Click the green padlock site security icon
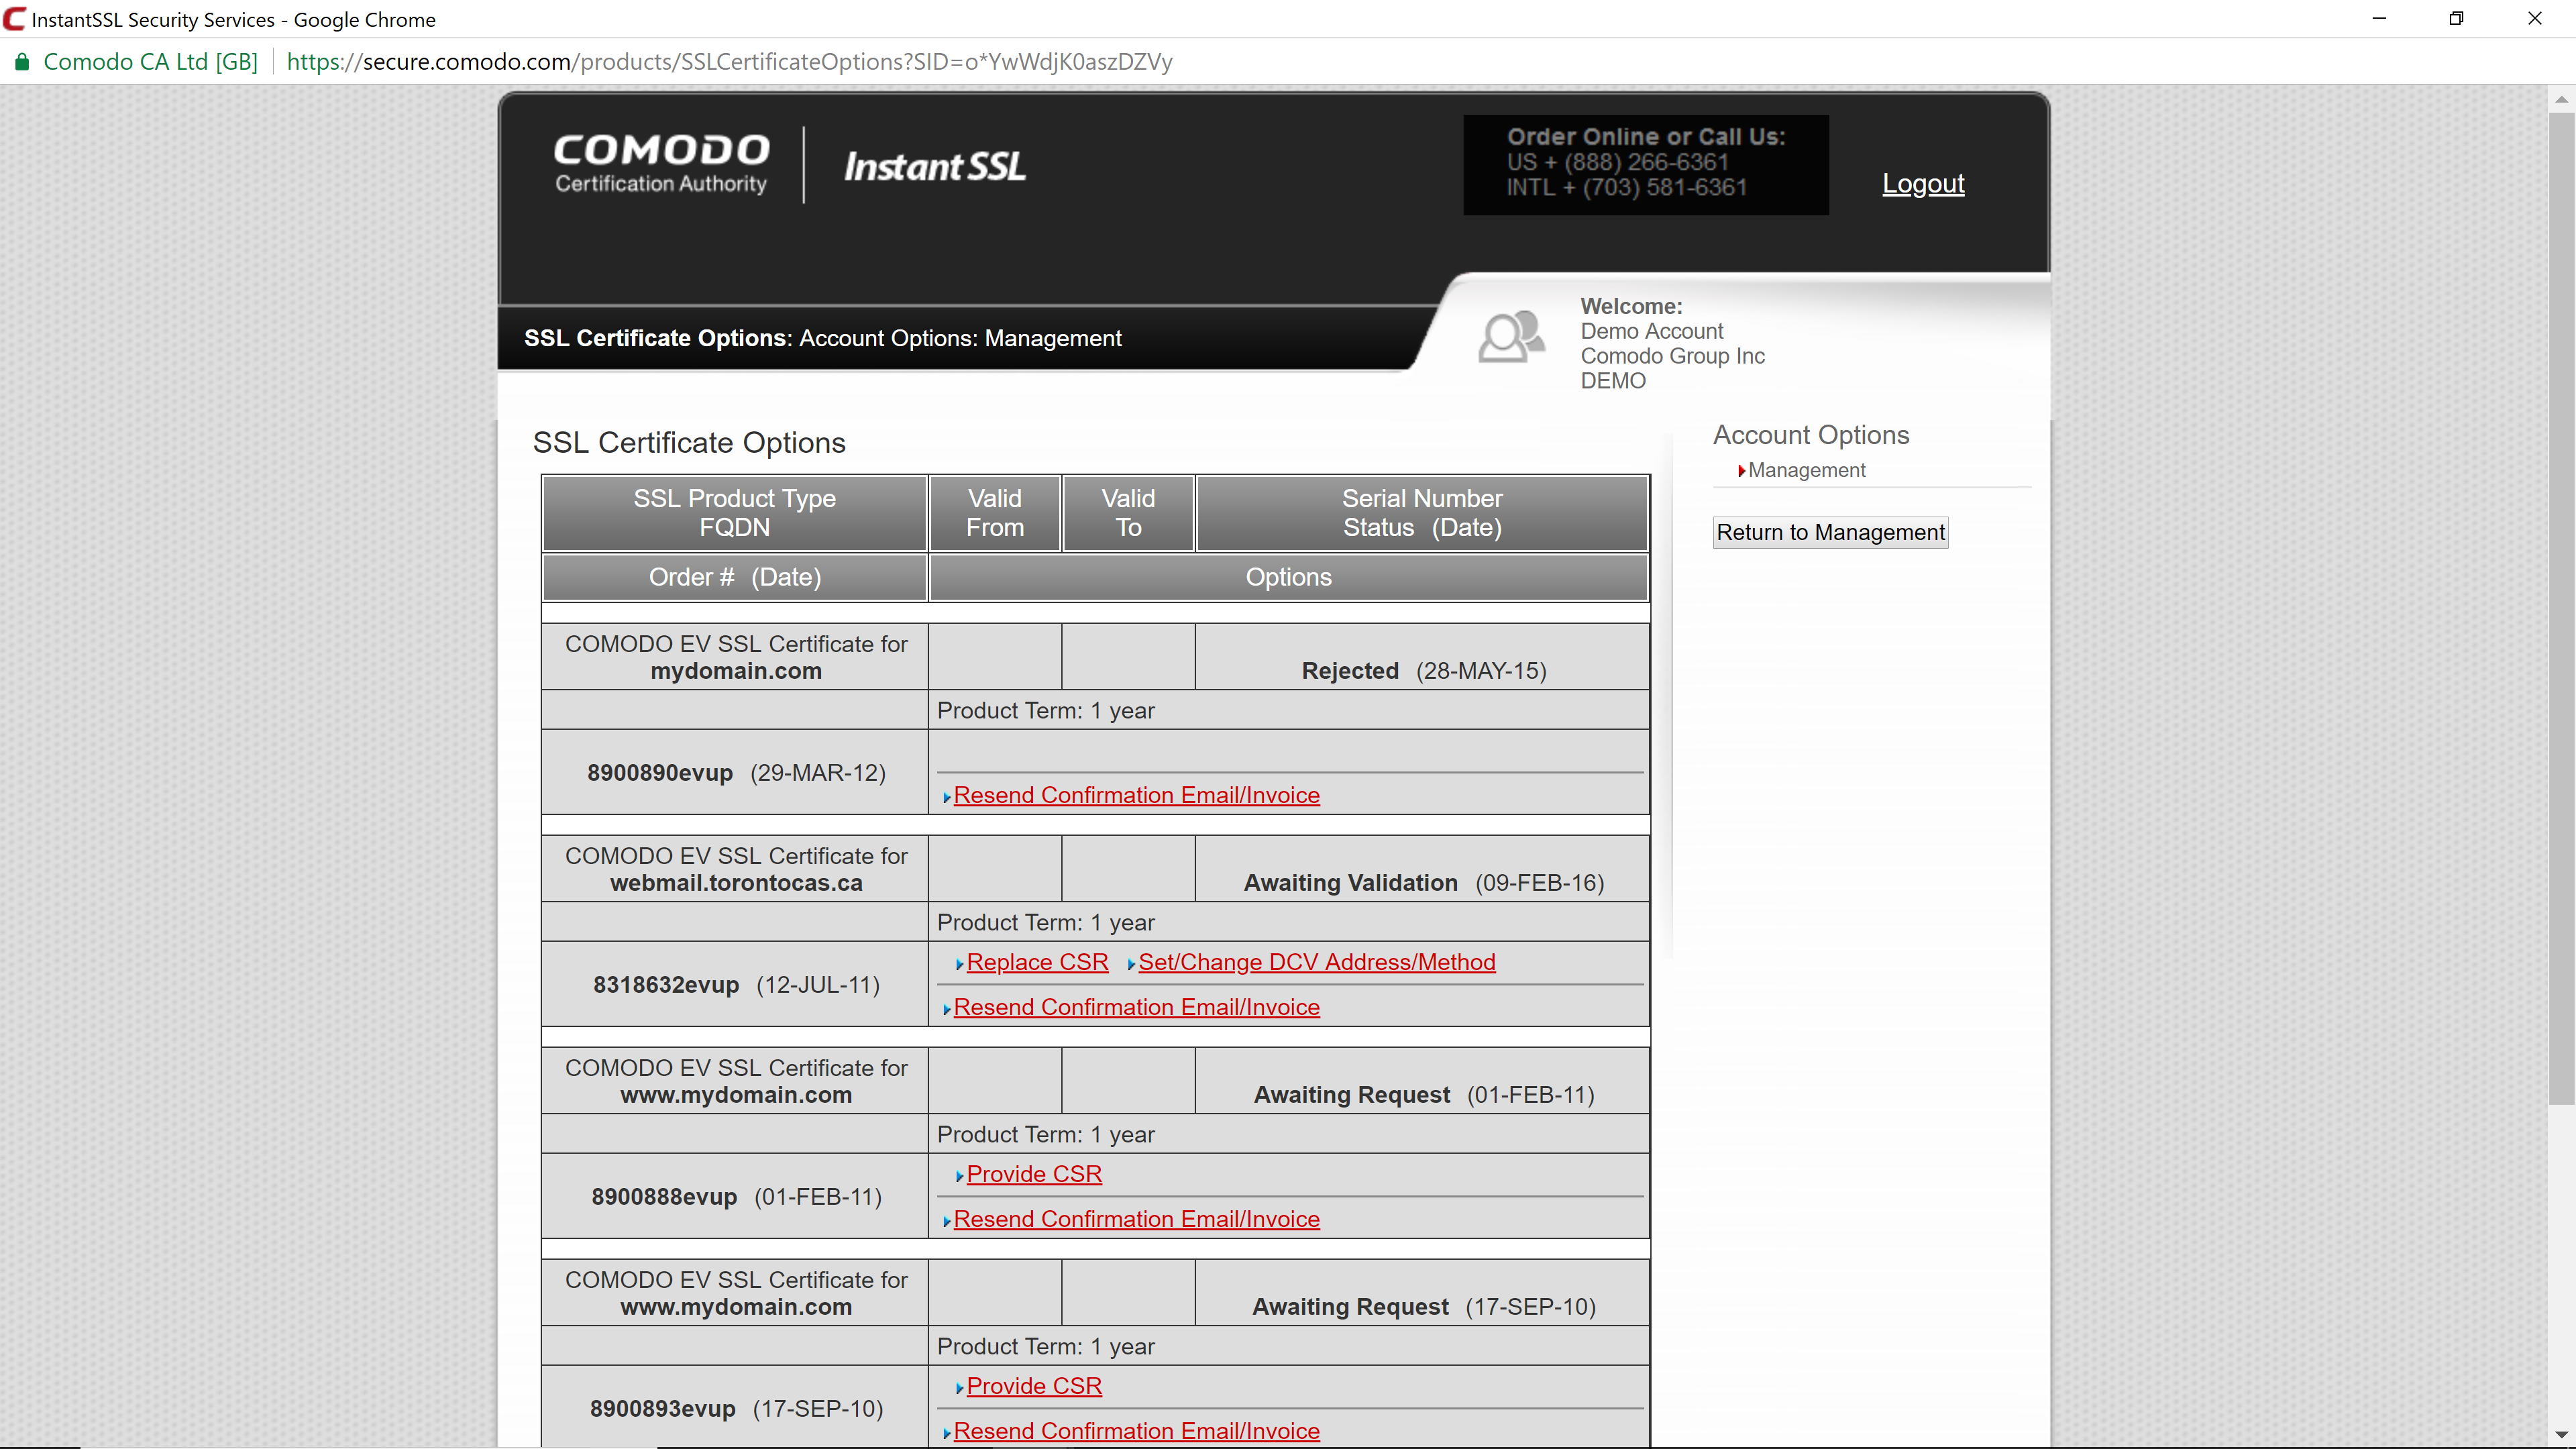Viewport: 2576px width, 1449px height. (21, 62)
